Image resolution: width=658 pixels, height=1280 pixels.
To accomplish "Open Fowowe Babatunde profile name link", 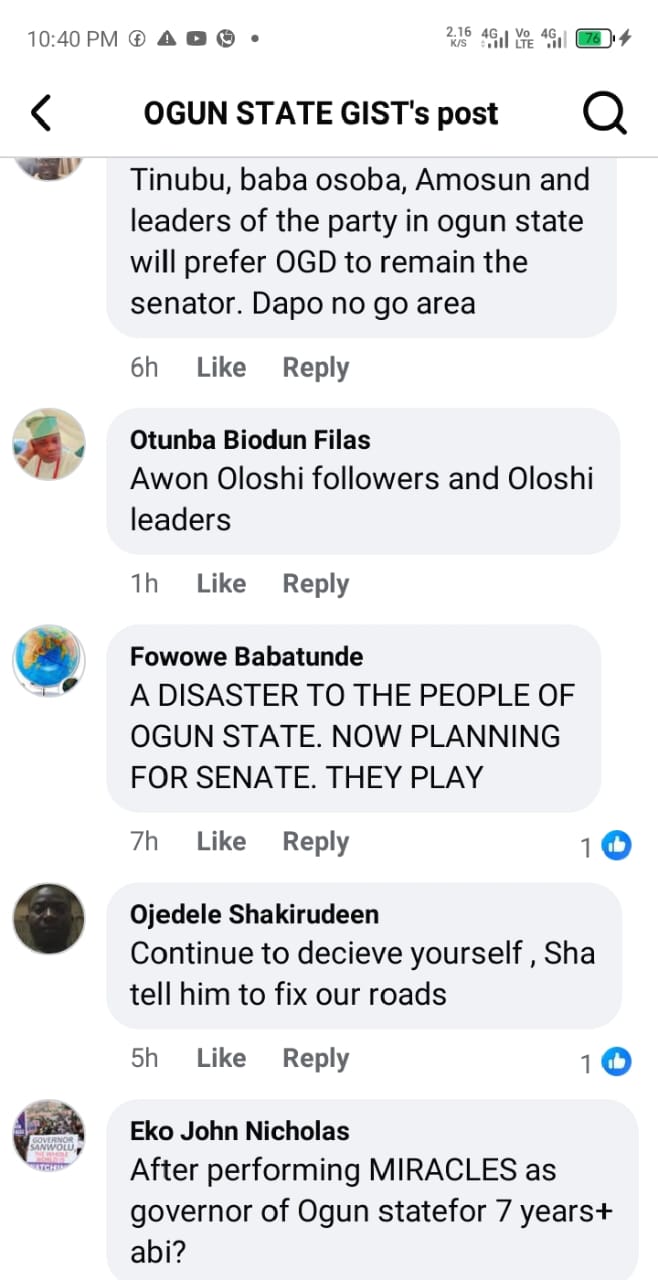I will (x=247, y=657).
